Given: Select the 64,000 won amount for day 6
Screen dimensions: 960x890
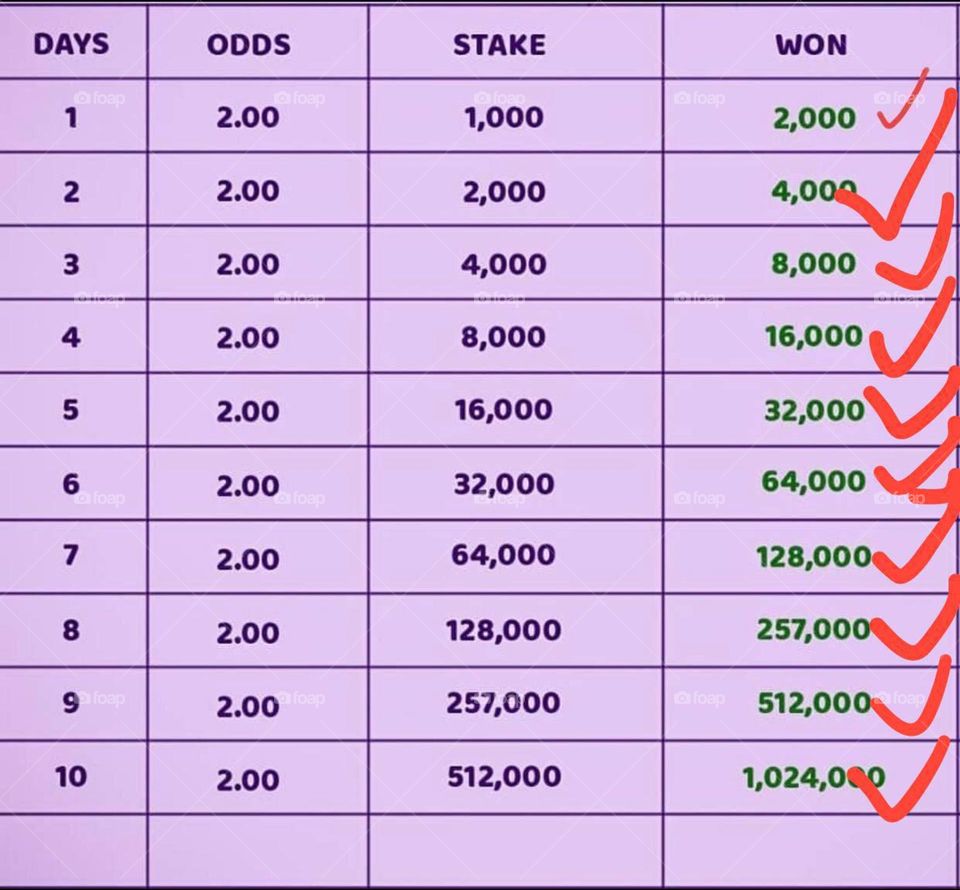Looking at the screenshot, I should point(813,482).
